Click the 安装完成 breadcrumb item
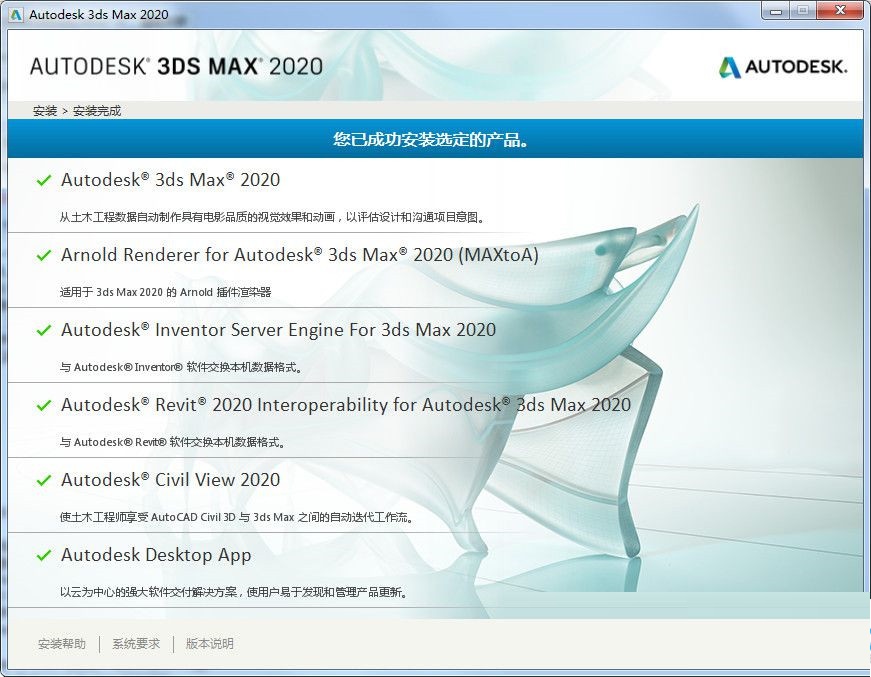The height and width of the screenshot is (677, 871). [x=97, y=111]
